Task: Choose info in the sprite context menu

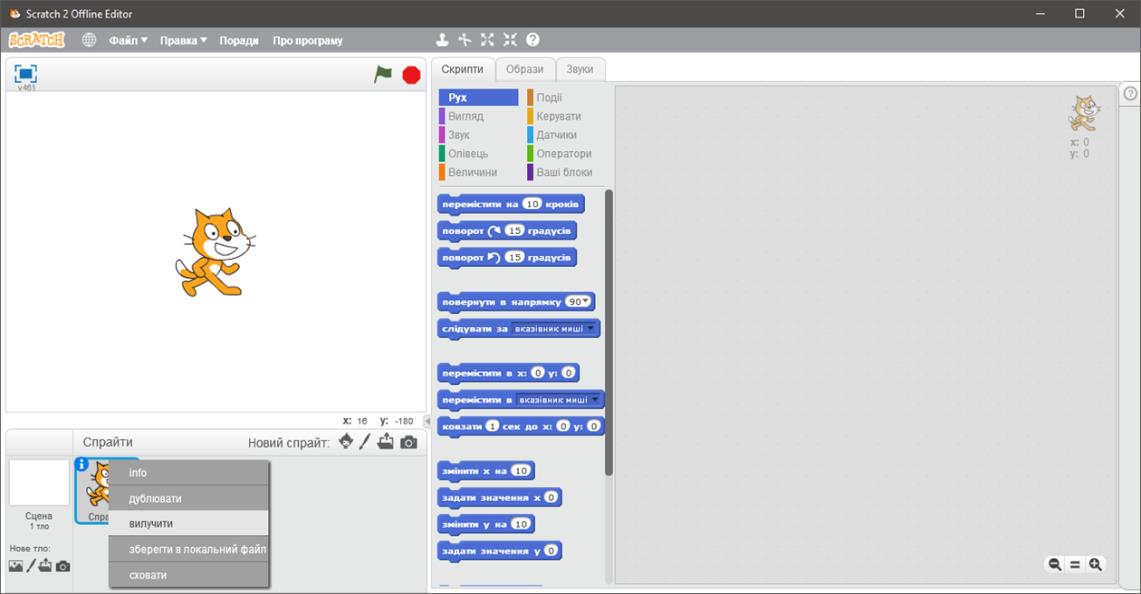Action: 188,473
